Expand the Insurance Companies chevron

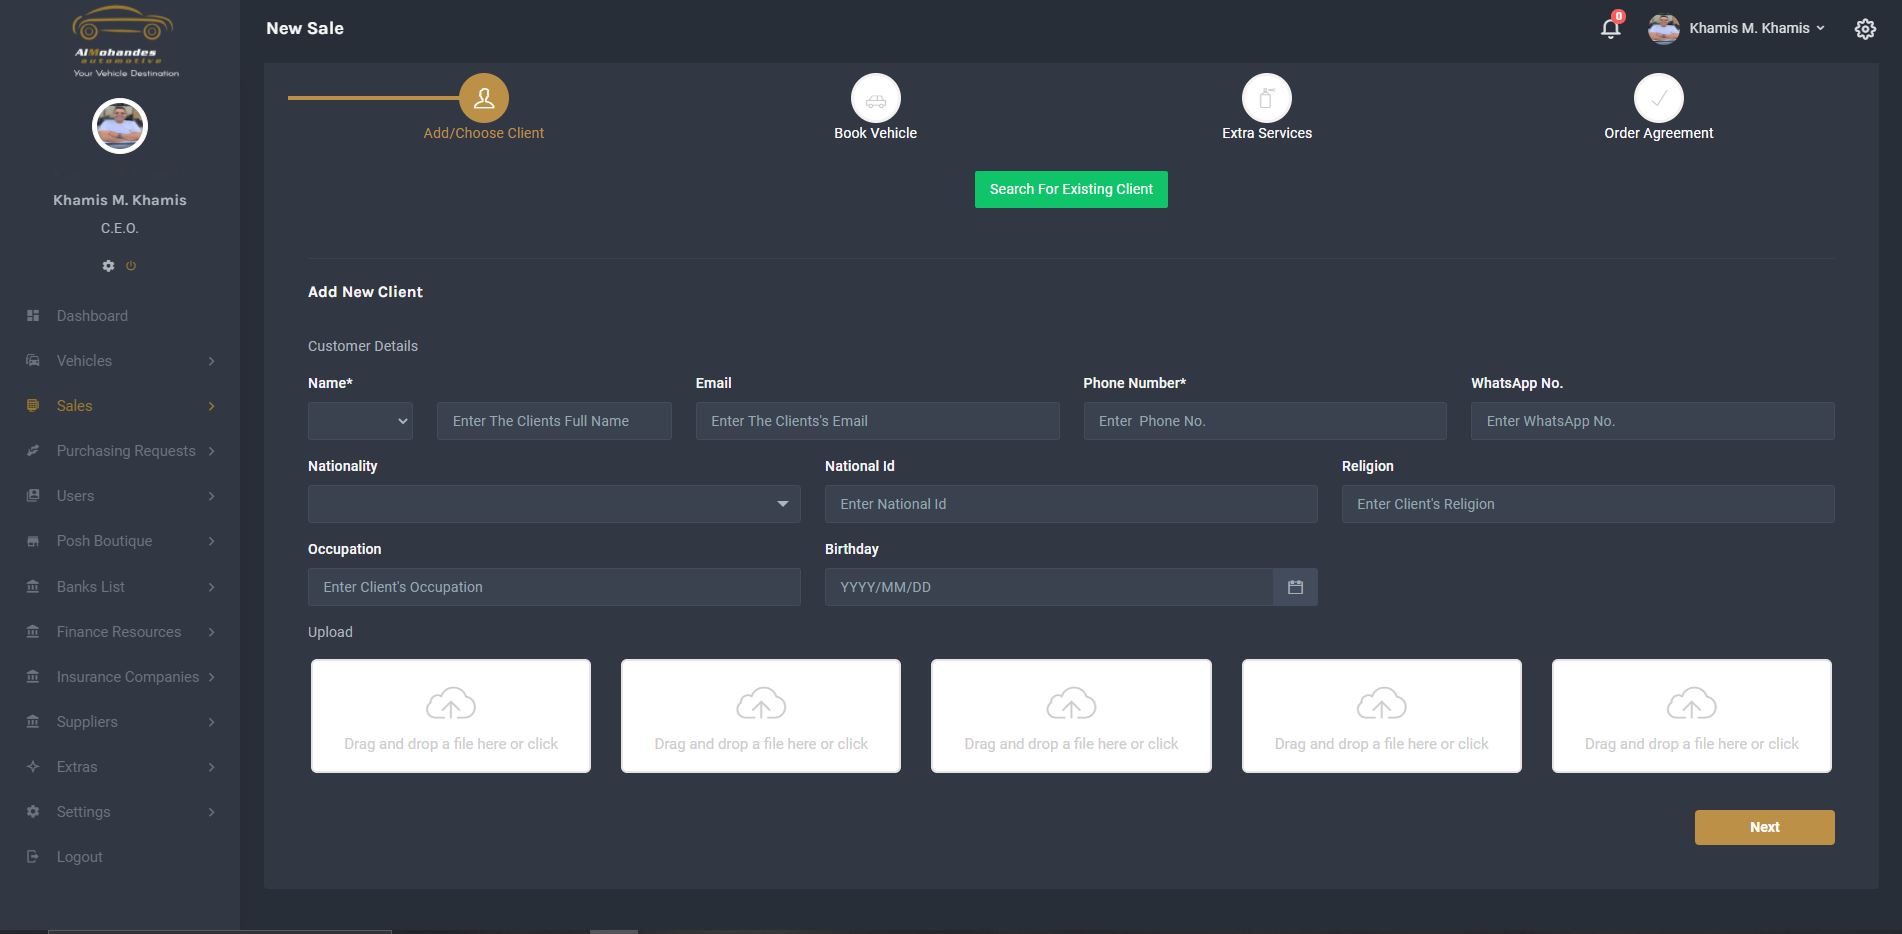tap(211, 677)
